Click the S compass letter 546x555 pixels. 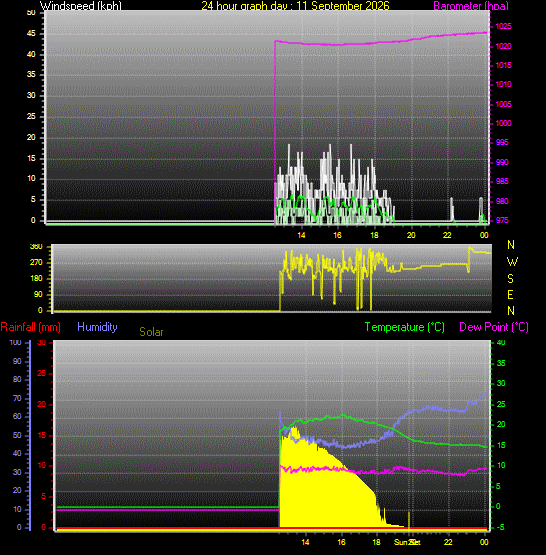(510, 279)
